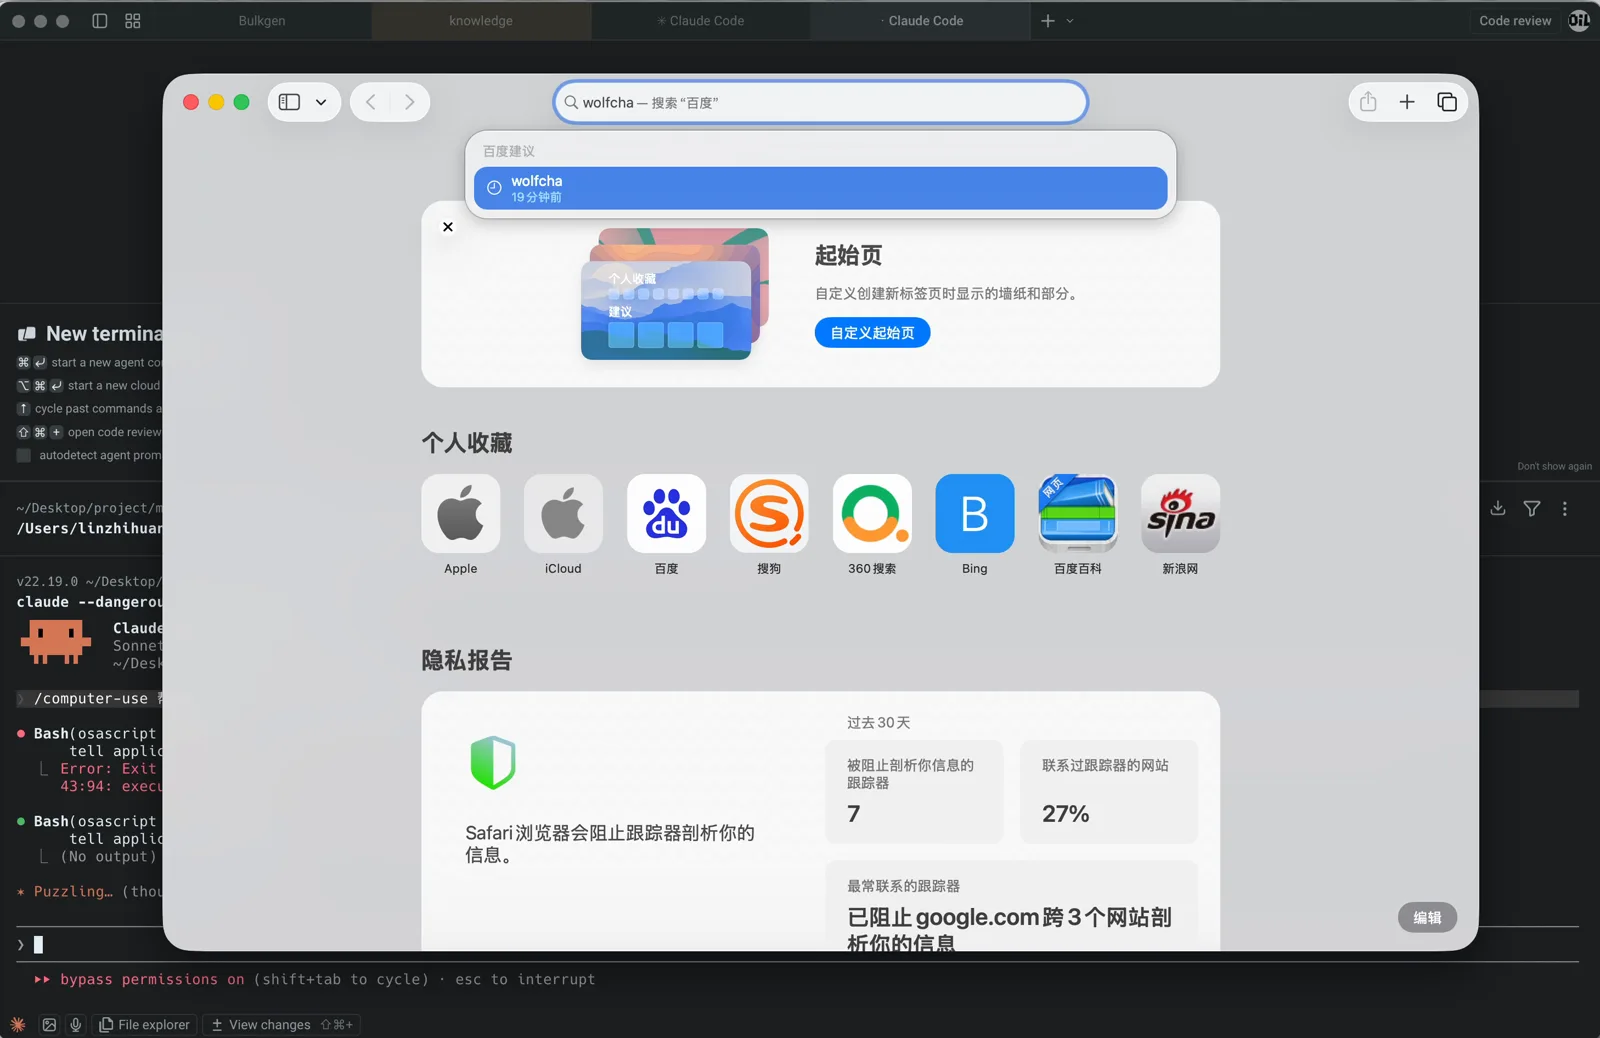Click the Safari share icon
This screenshot has height=1038, width=1600.
(1368, 102)
